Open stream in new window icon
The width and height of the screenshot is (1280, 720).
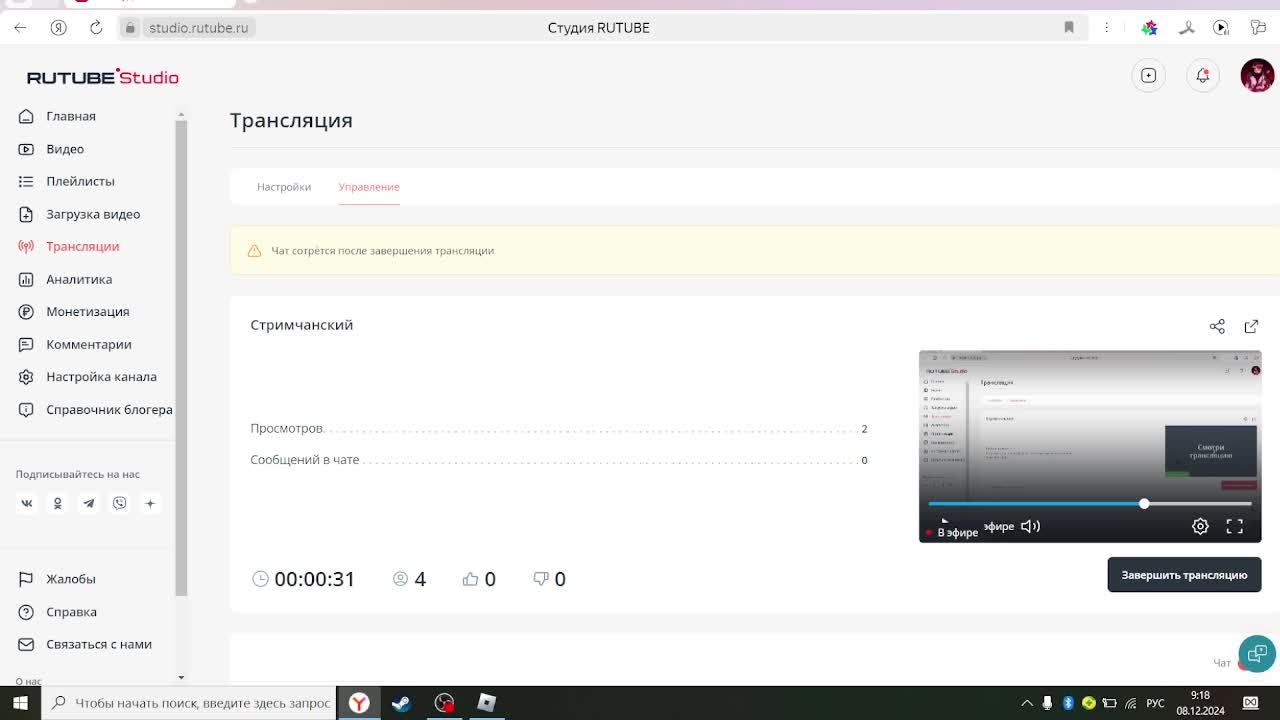1251,326
